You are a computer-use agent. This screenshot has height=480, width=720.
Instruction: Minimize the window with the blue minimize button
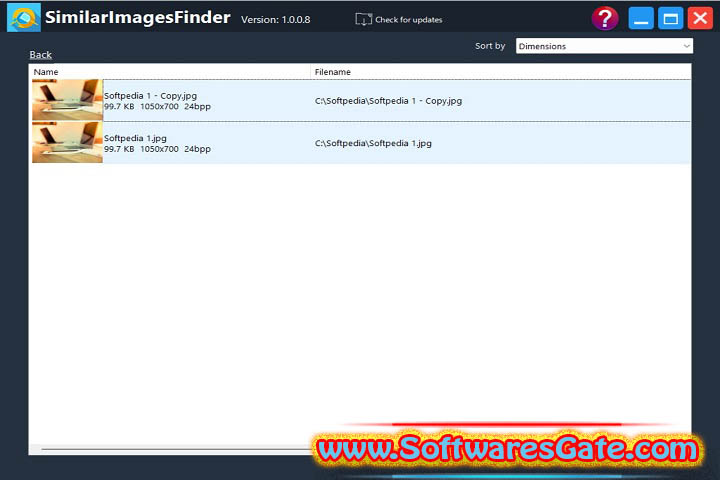(x=641, y=18)
